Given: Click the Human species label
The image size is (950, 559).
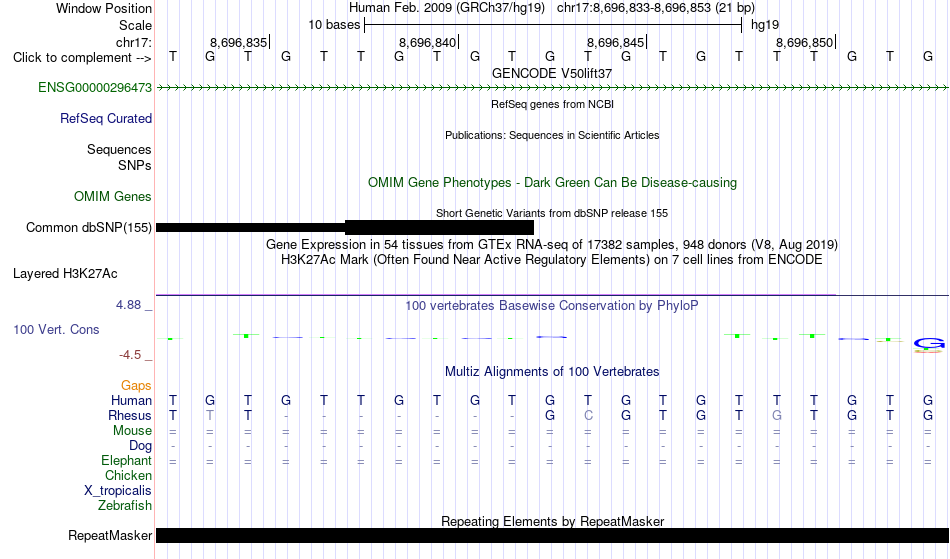Looking at the screenshot, I should click(x=131, y=401).
